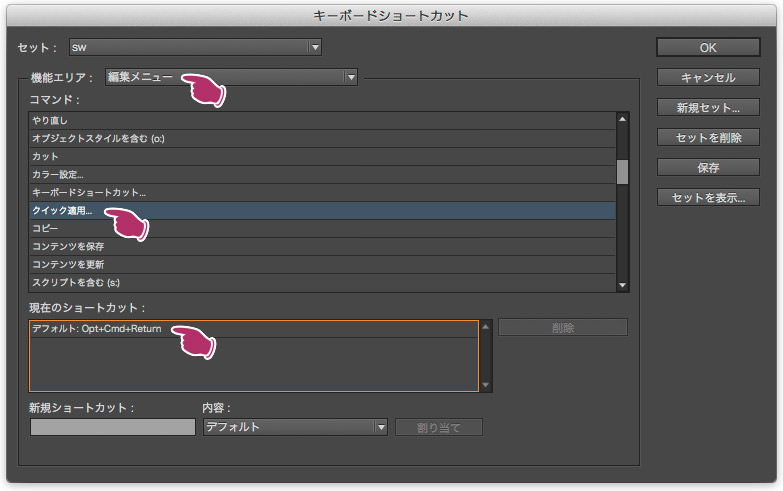Select the デフォルト: Opt+Cmd+Return shortcut entry
Image resolution: width=783 pixels, height=491 pixels.
pos(254,329)
